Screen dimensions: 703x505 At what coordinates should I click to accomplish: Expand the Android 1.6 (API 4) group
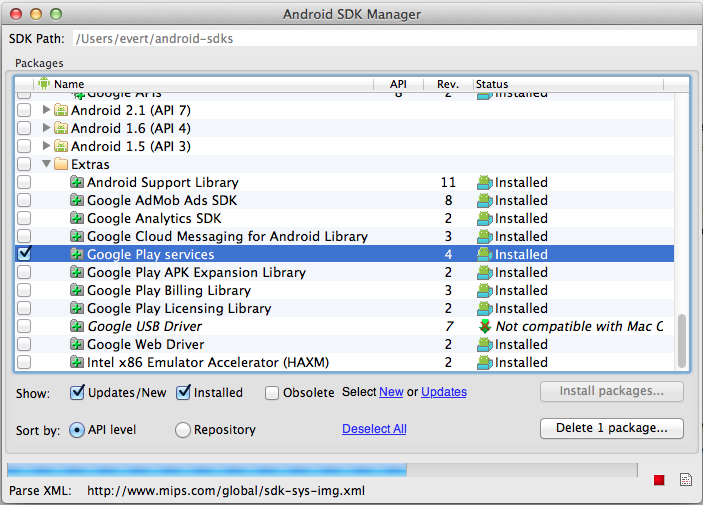pyautogui.click(x=46, y=129)
